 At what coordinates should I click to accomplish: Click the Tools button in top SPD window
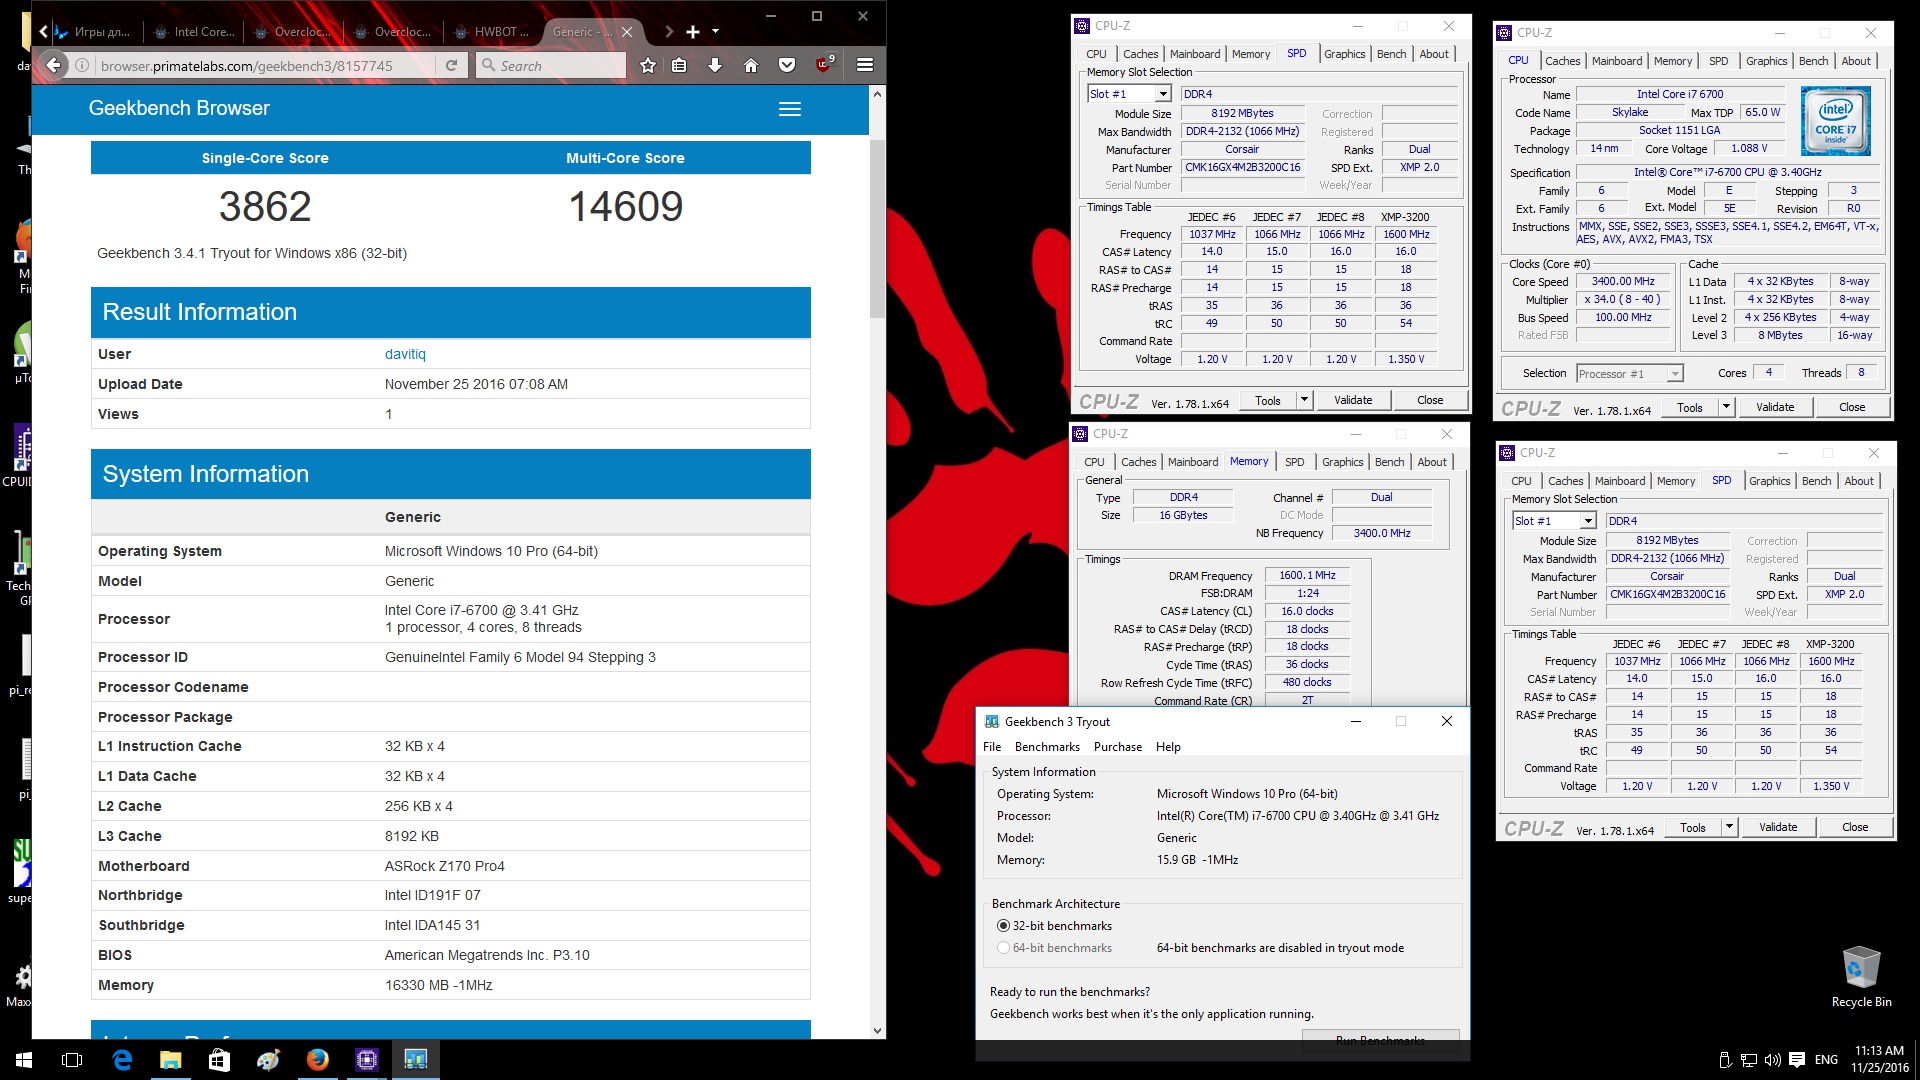1267,400
